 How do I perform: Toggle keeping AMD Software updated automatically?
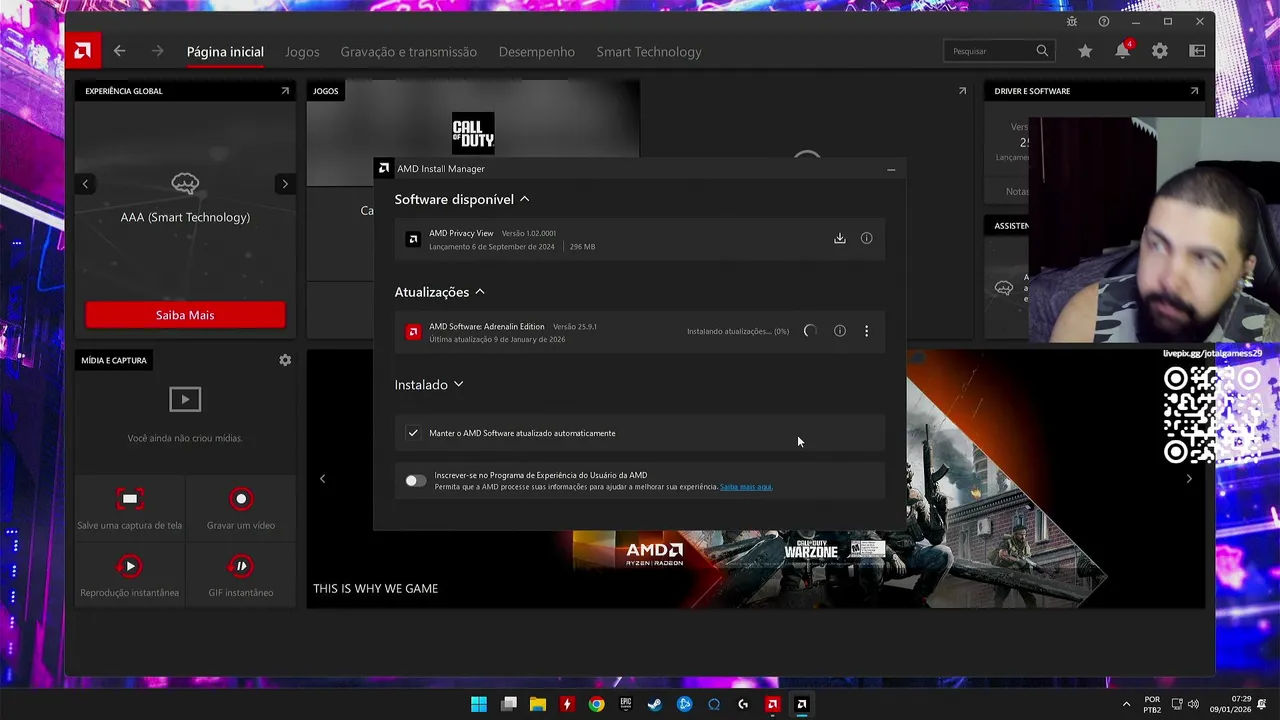pos(413,433)
